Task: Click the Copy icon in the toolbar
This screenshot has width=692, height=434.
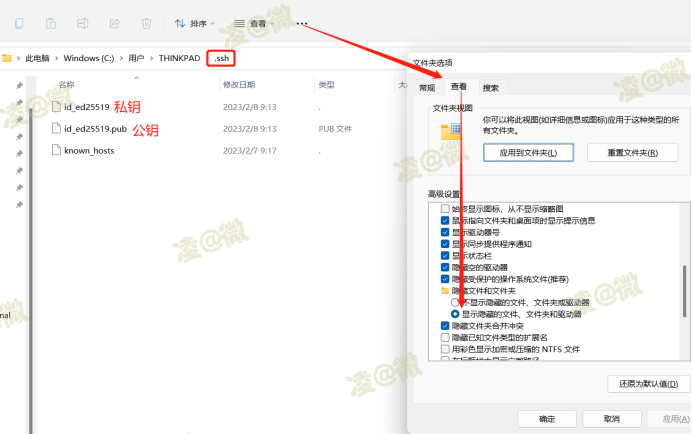Action: point(19,23)
